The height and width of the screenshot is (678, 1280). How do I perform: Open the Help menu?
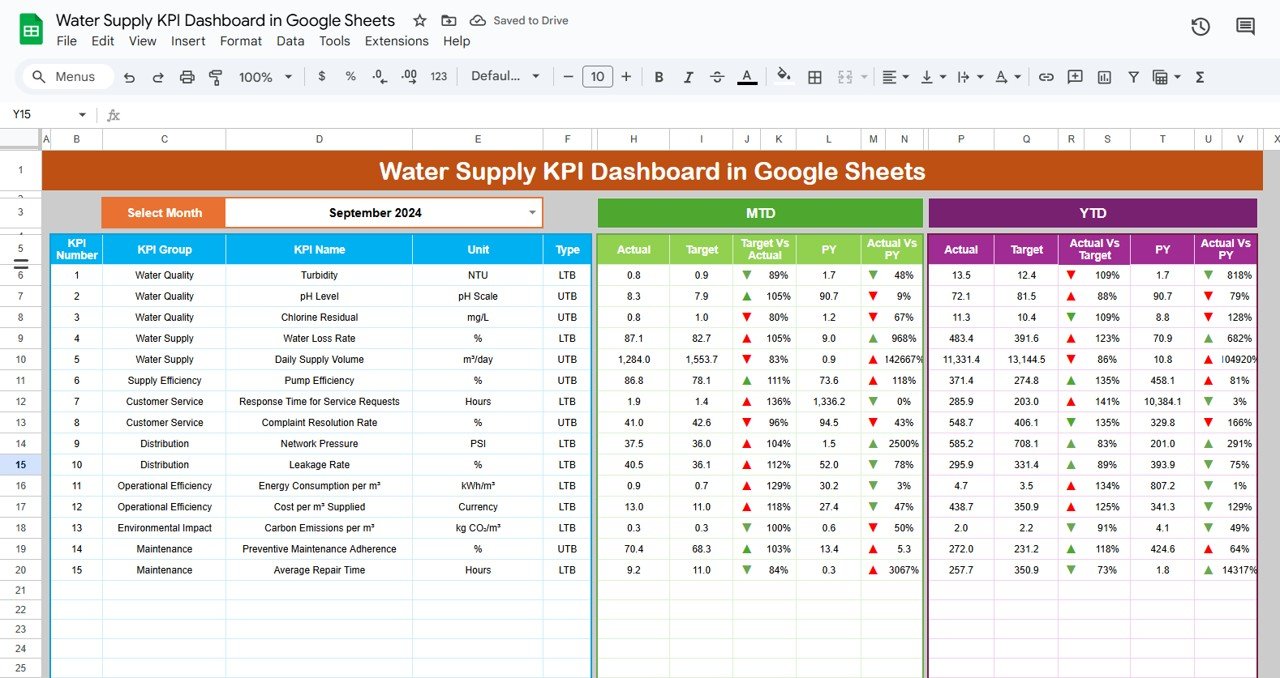(x=457, y=41)
